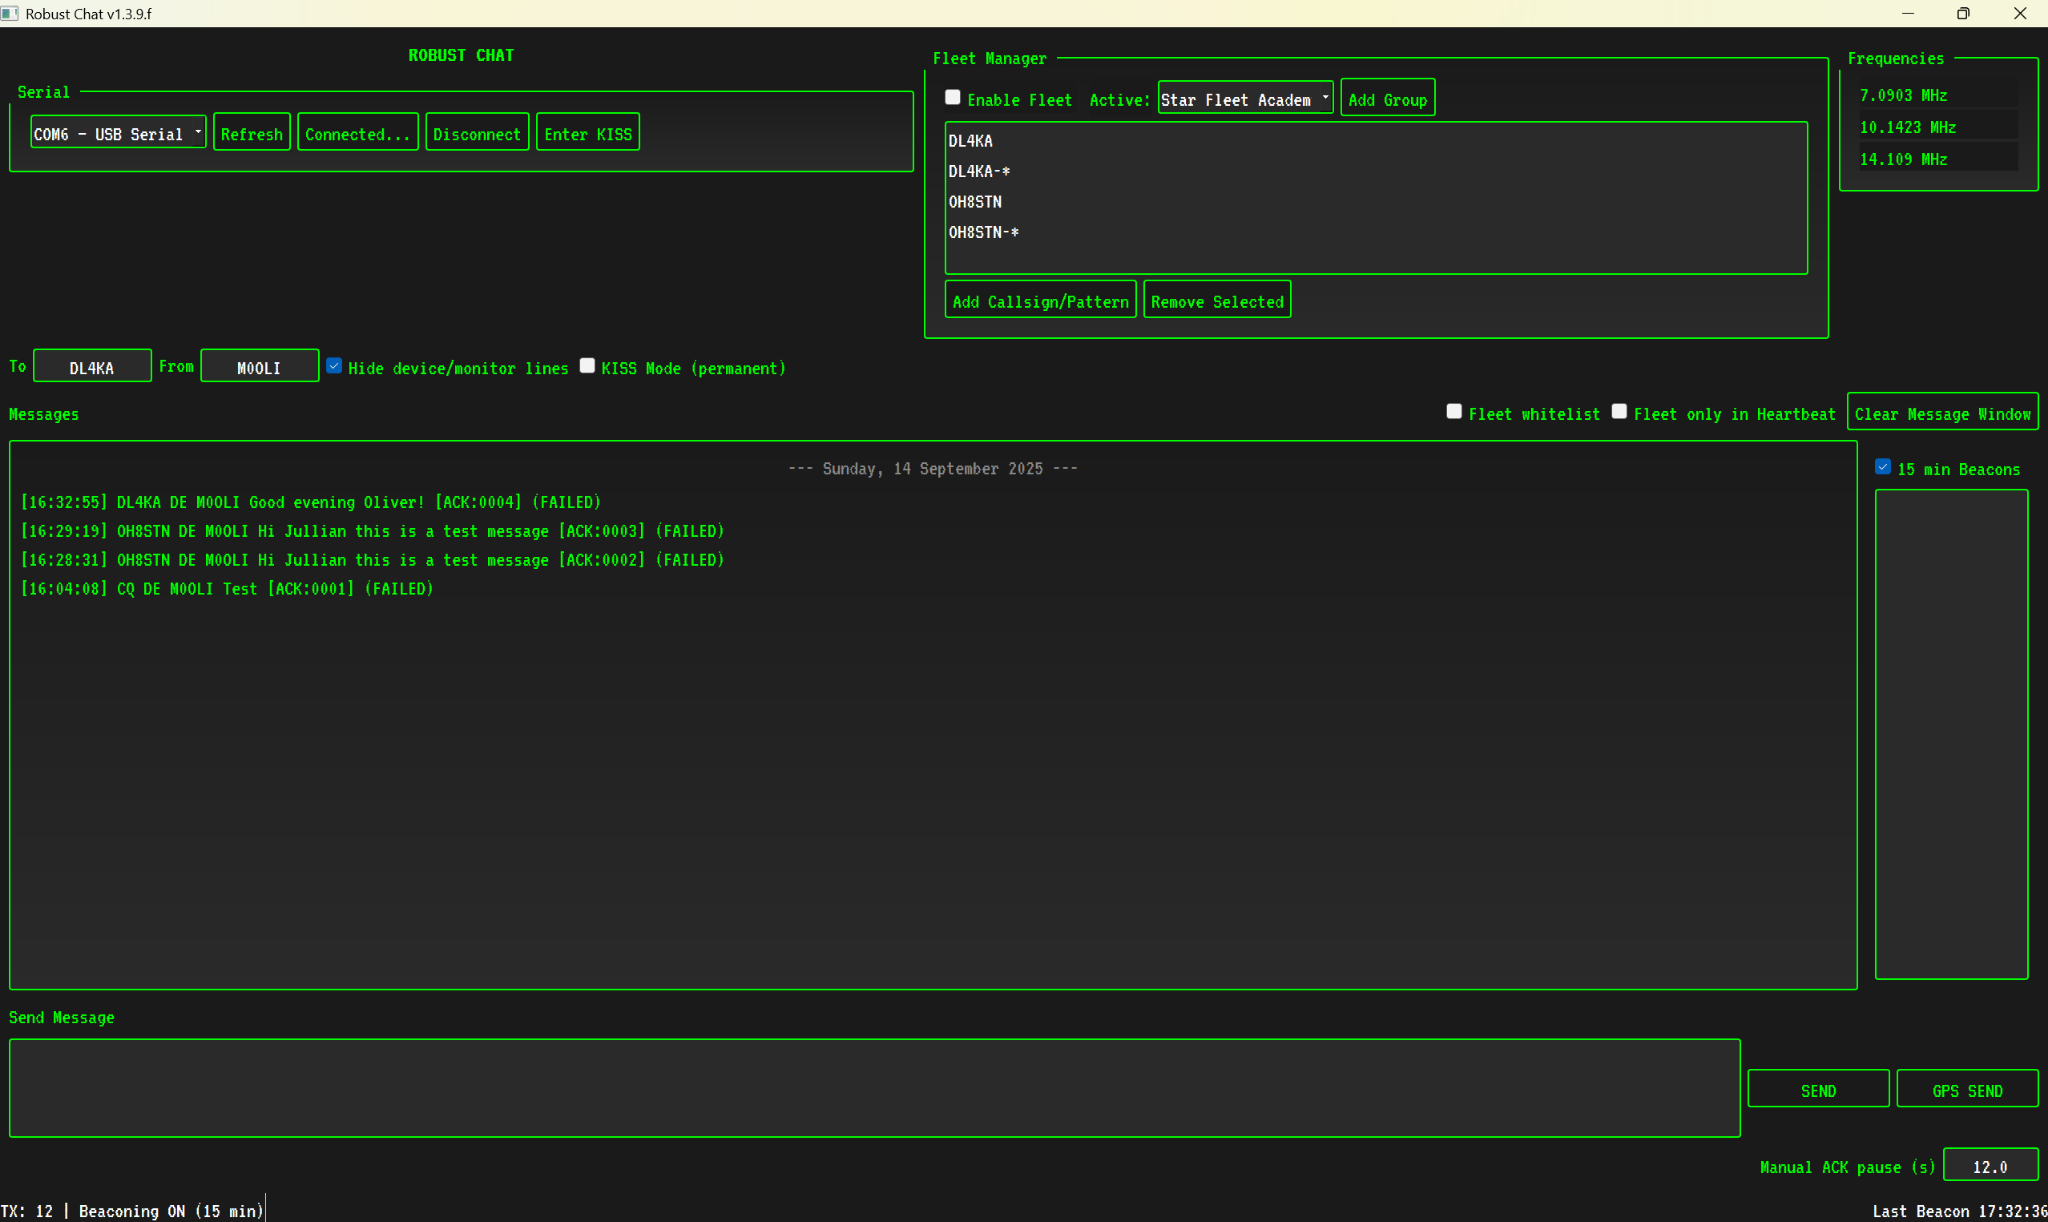Click the 16:28:31 OH8STN message line
2048x1222 pixels.
[x=372, y=560]
